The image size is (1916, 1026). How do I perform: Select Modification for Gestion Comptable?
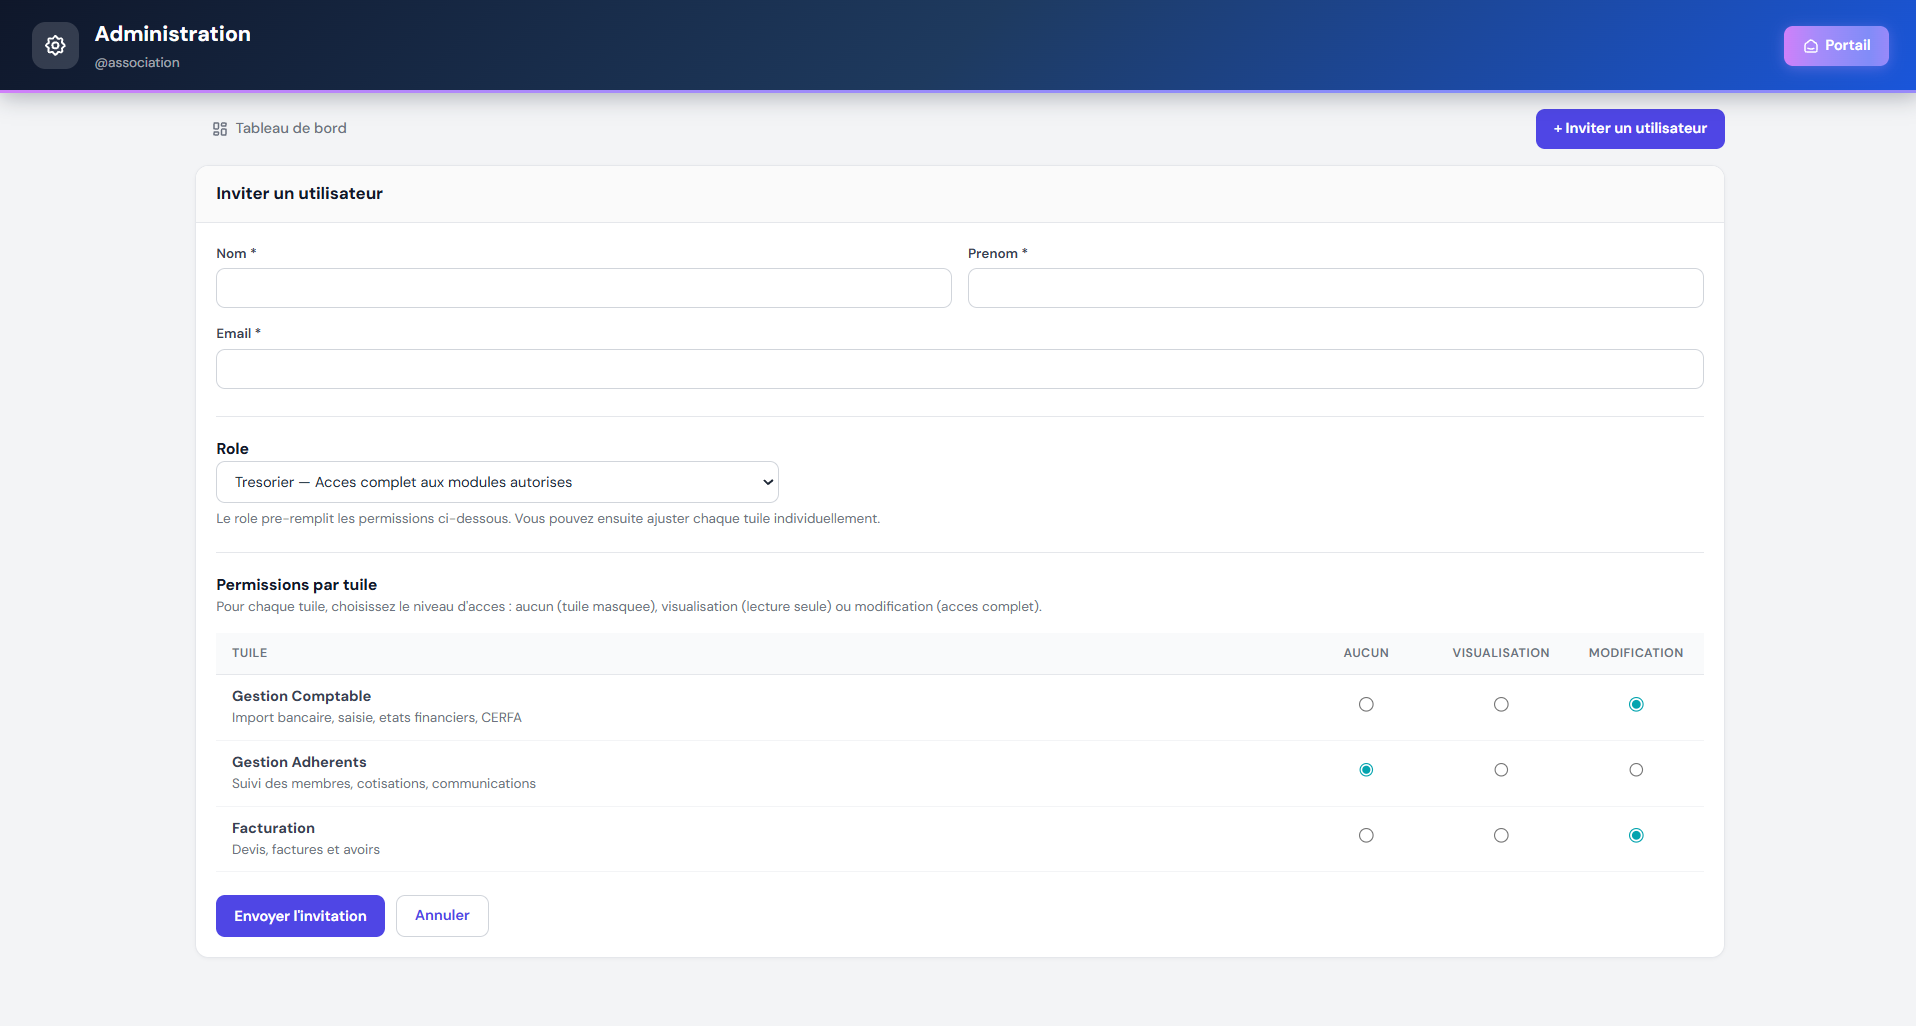point(1636,705)
